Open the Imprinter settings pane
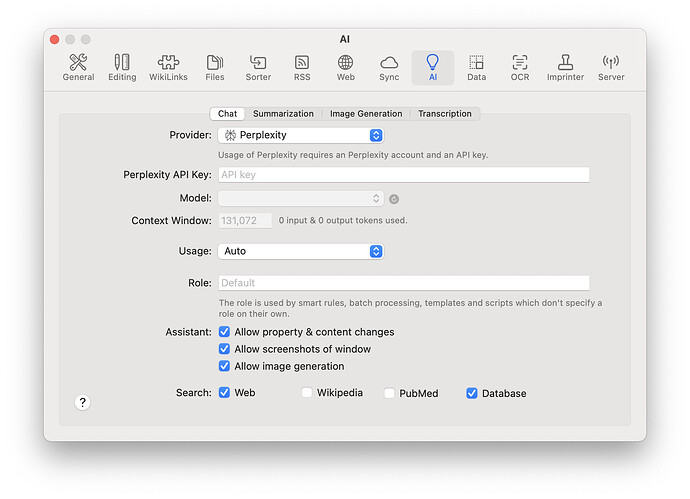 565,68
